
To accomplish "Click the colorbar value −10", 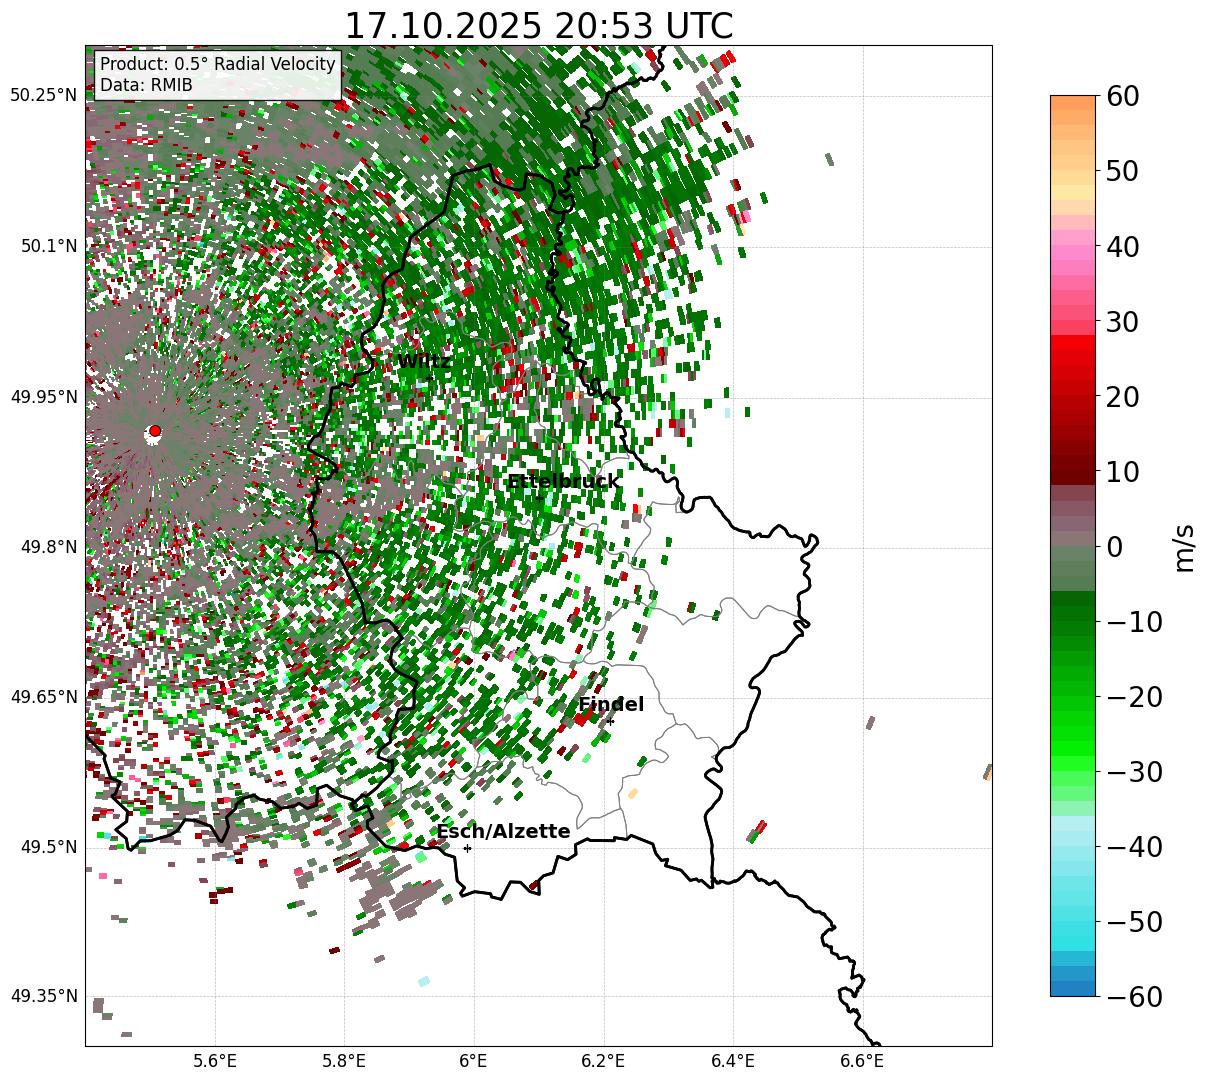I will (x=1133, y=622).
